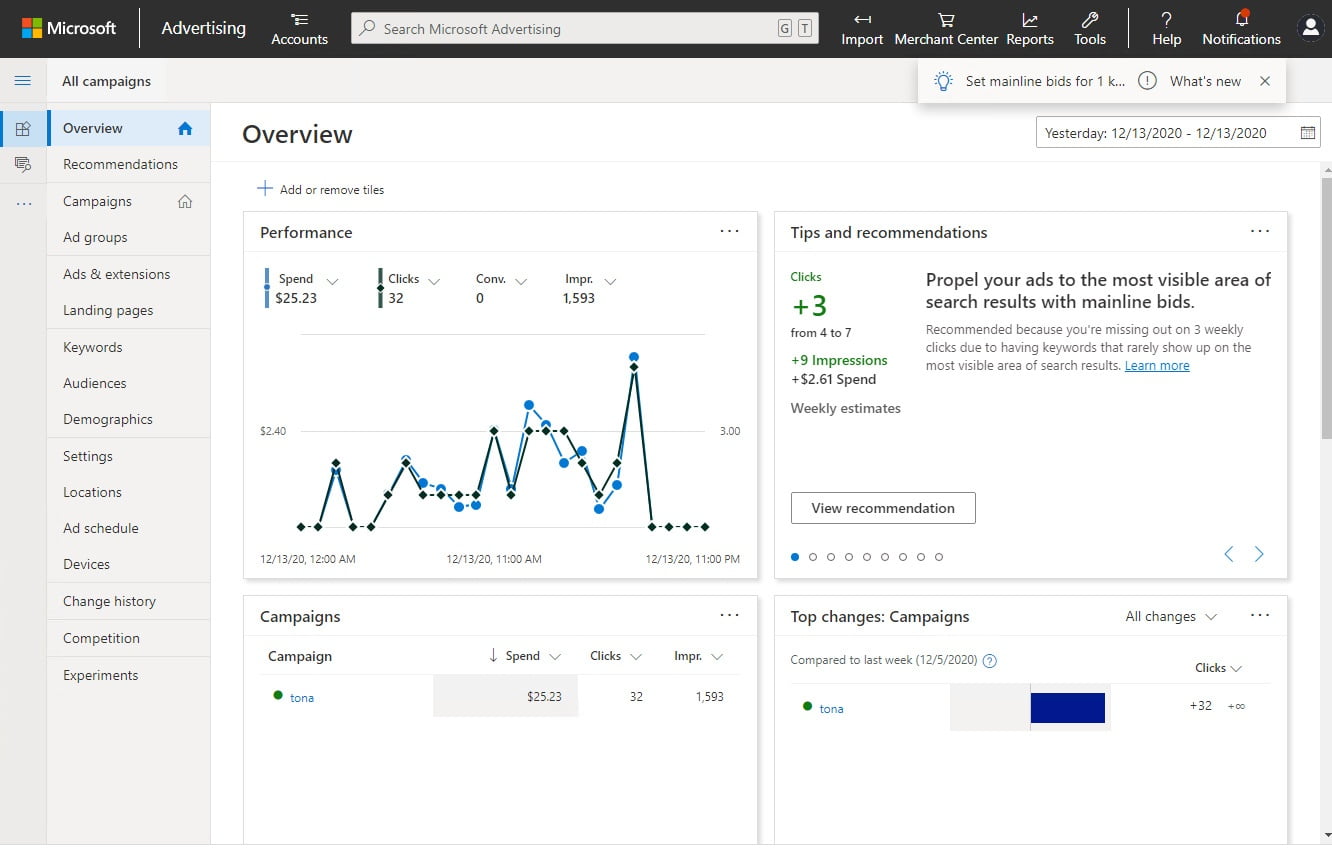Open the All changes dropdown
The image size is (1332, 851).
pyautogui.click(x=1171, y=617)
